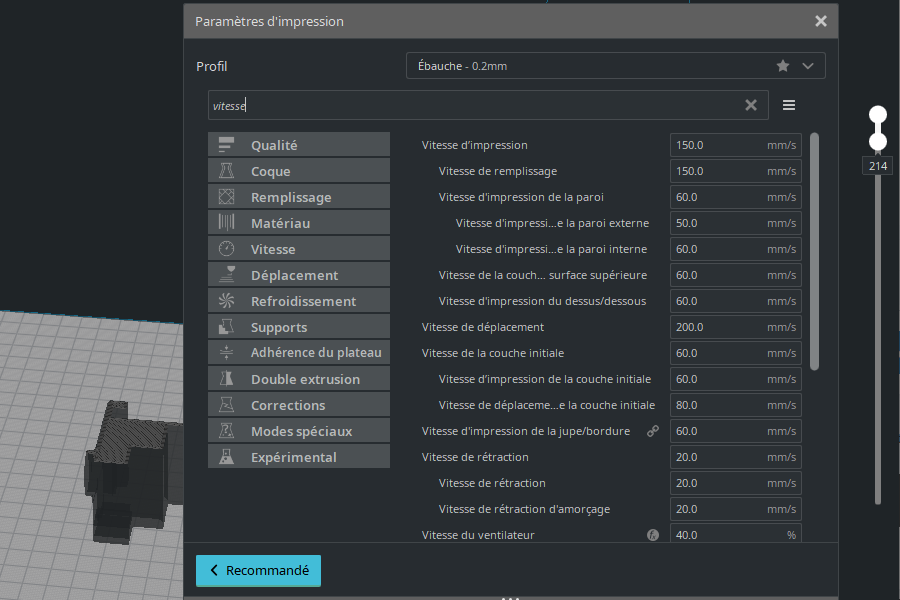Click the lower handle of the layer slider
The height and width of the screenshot is (600, 900).
click(x=878, y=141)
